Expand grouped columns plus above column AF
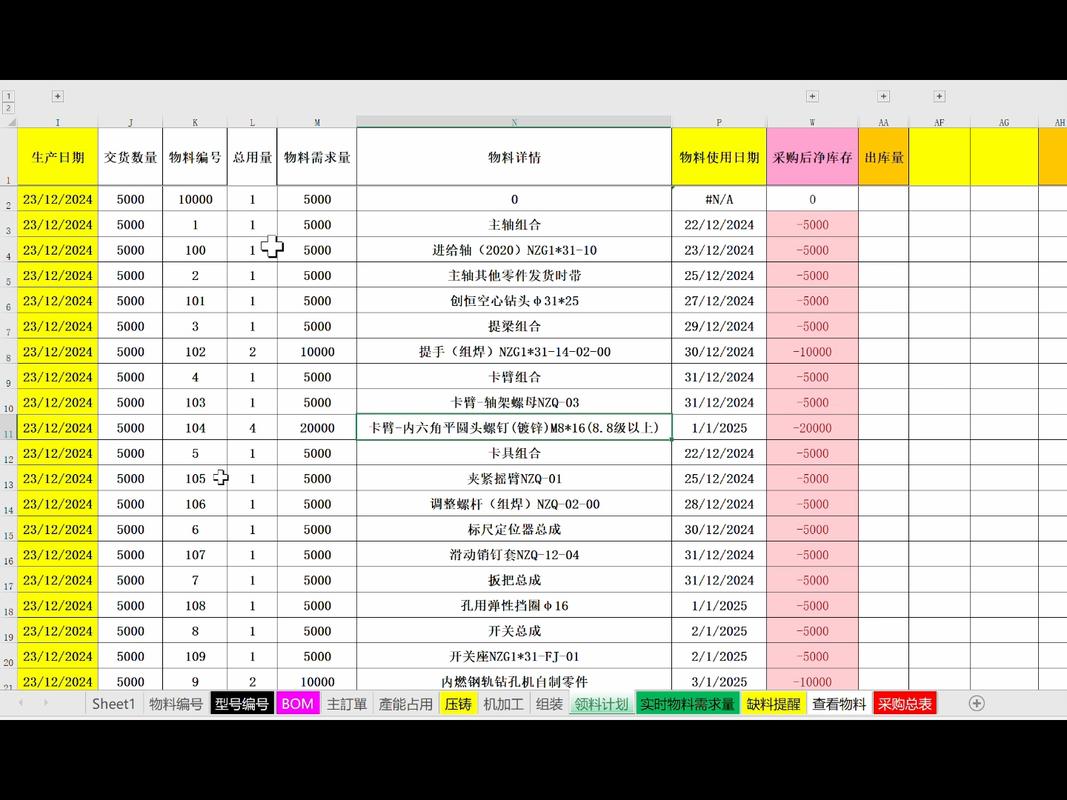This screenshot has width=1067, height=800. click(883, 96)
